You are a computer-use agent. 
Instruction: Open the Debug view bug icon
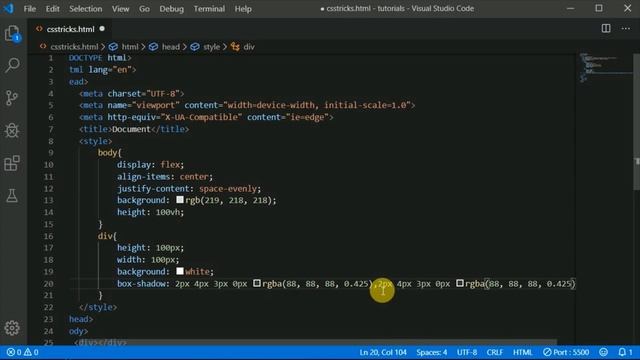(12, 131)
